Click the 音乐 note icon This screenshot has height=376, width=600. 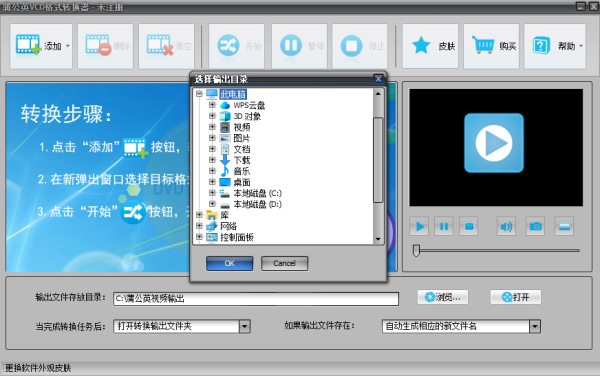225,171
